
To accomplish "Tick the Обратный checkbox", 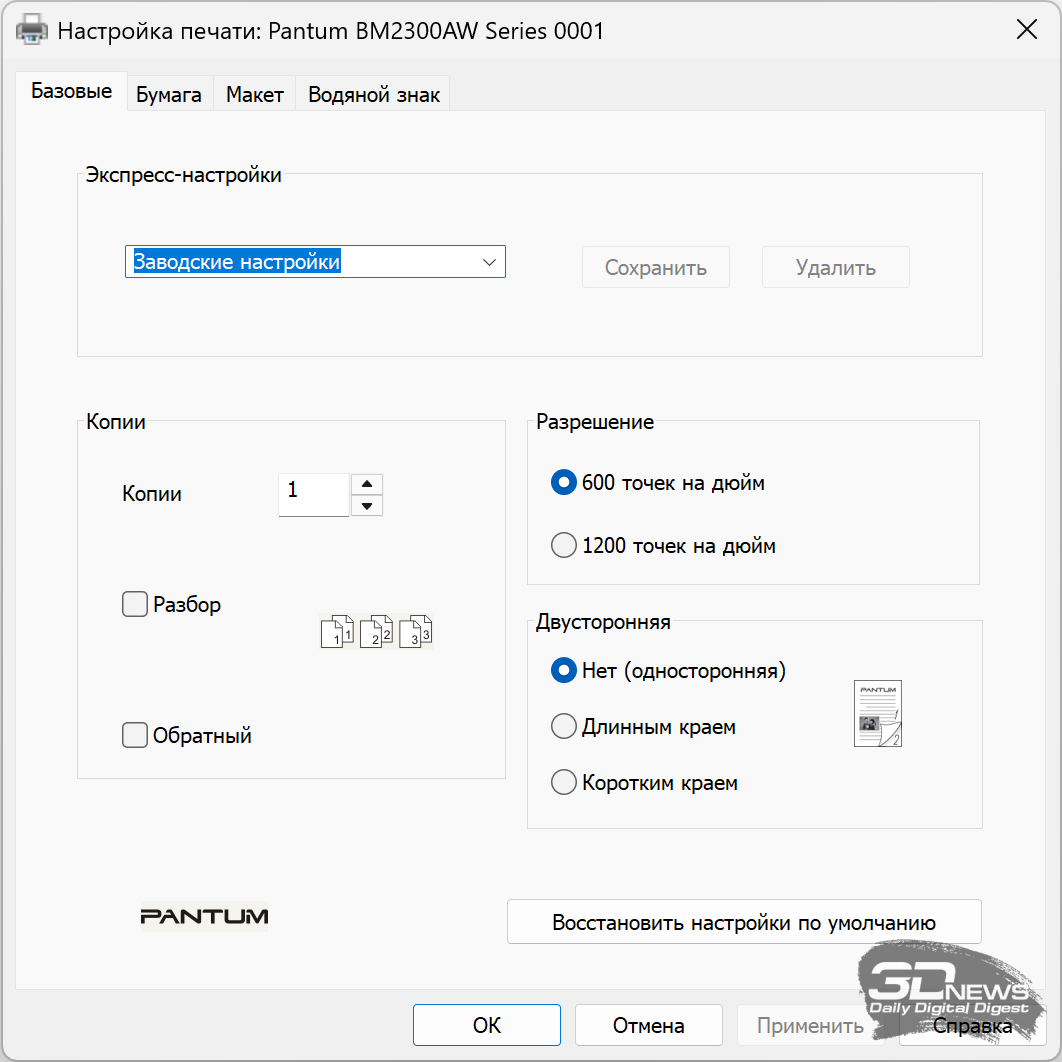I will (135, 735).
